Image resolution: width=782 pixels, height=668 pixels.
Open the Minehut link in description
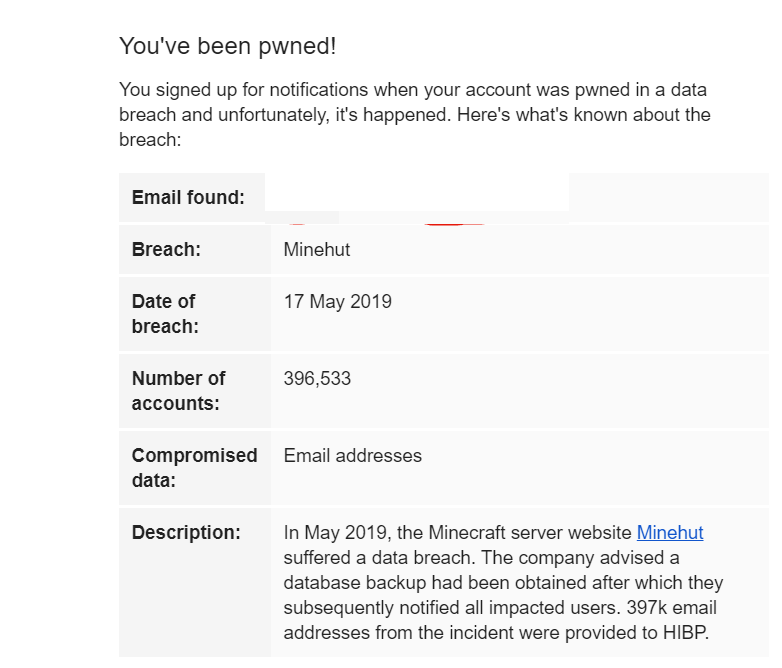(670, 533)
